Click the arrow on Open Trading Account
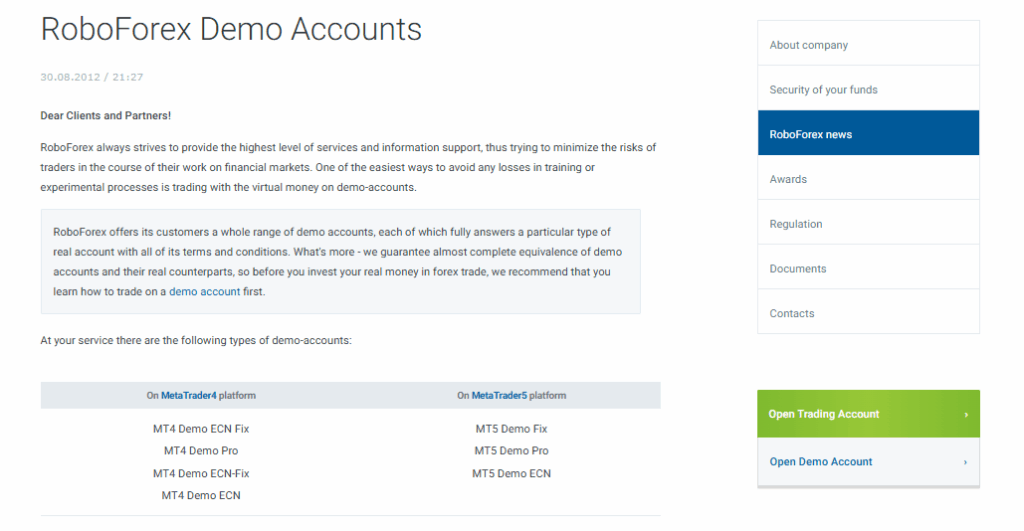 click(x=966, y=414)
